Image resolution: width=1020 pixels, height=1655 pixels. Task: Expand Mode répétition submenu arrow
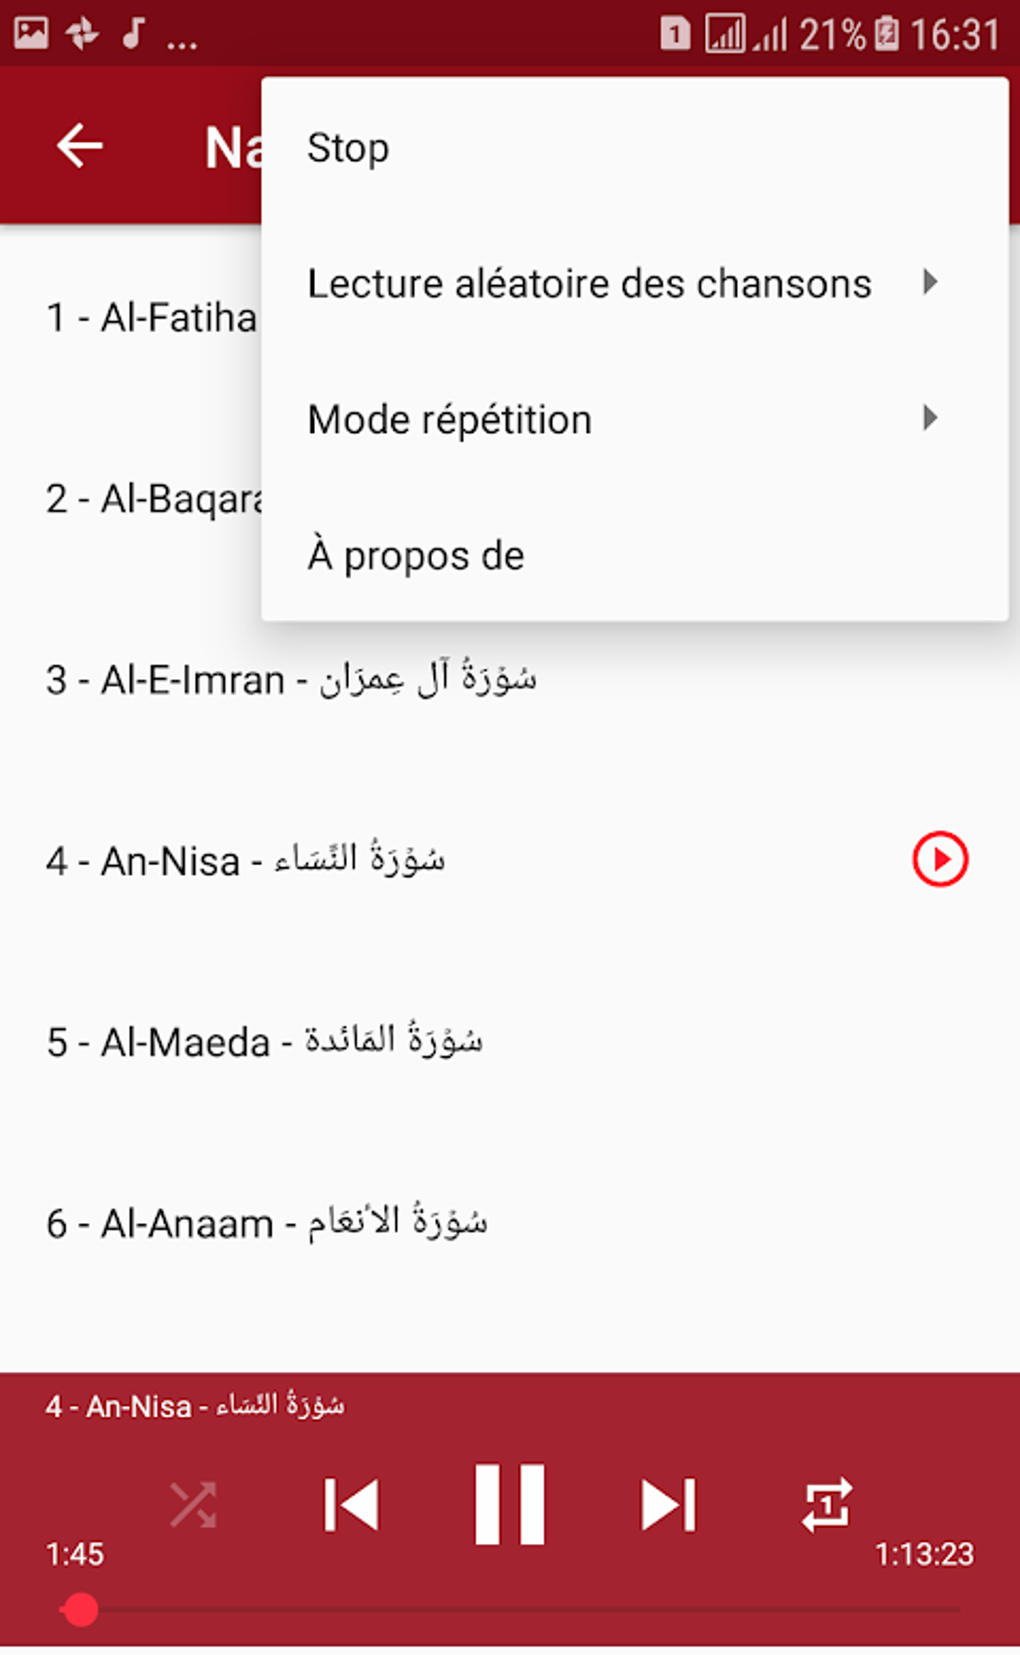click(x=930, y=418)
